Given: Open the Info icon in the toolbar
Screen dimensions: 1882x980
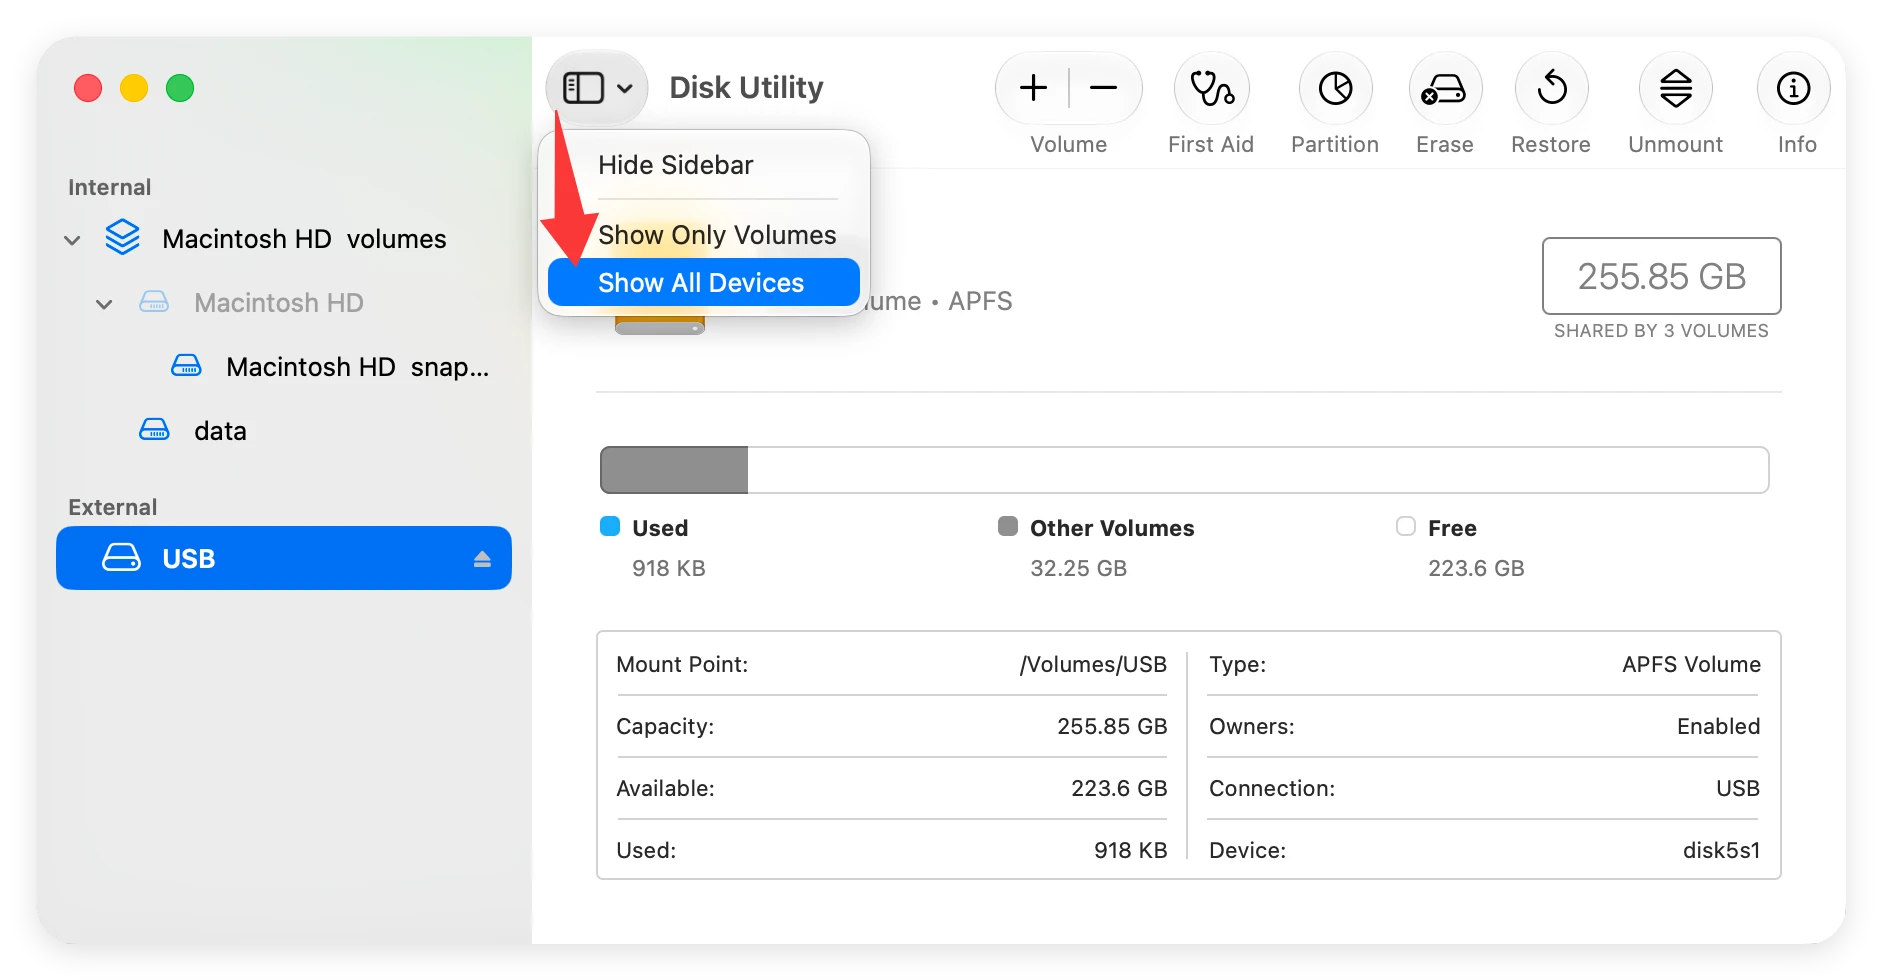Looking at the screenshot, I should (x=1794, y=88).
